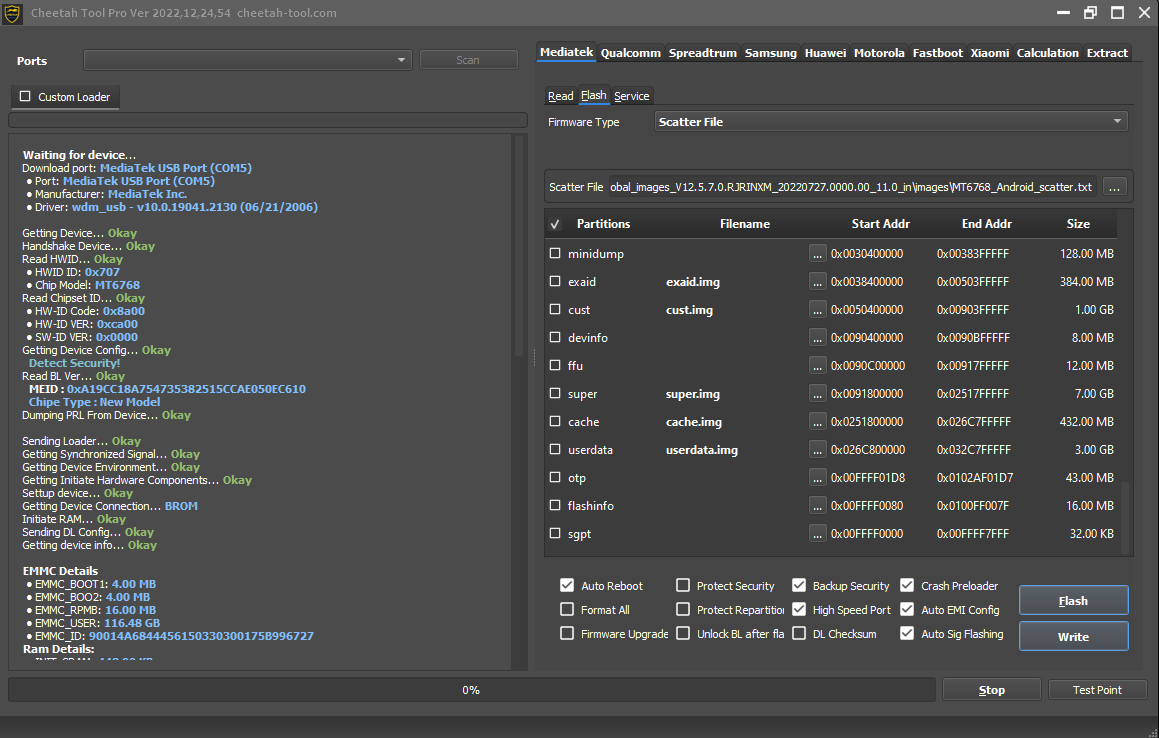Screen dimensions: 1159x738
Task: Select the super.img filename cell
Action: (x=693, y=394)
